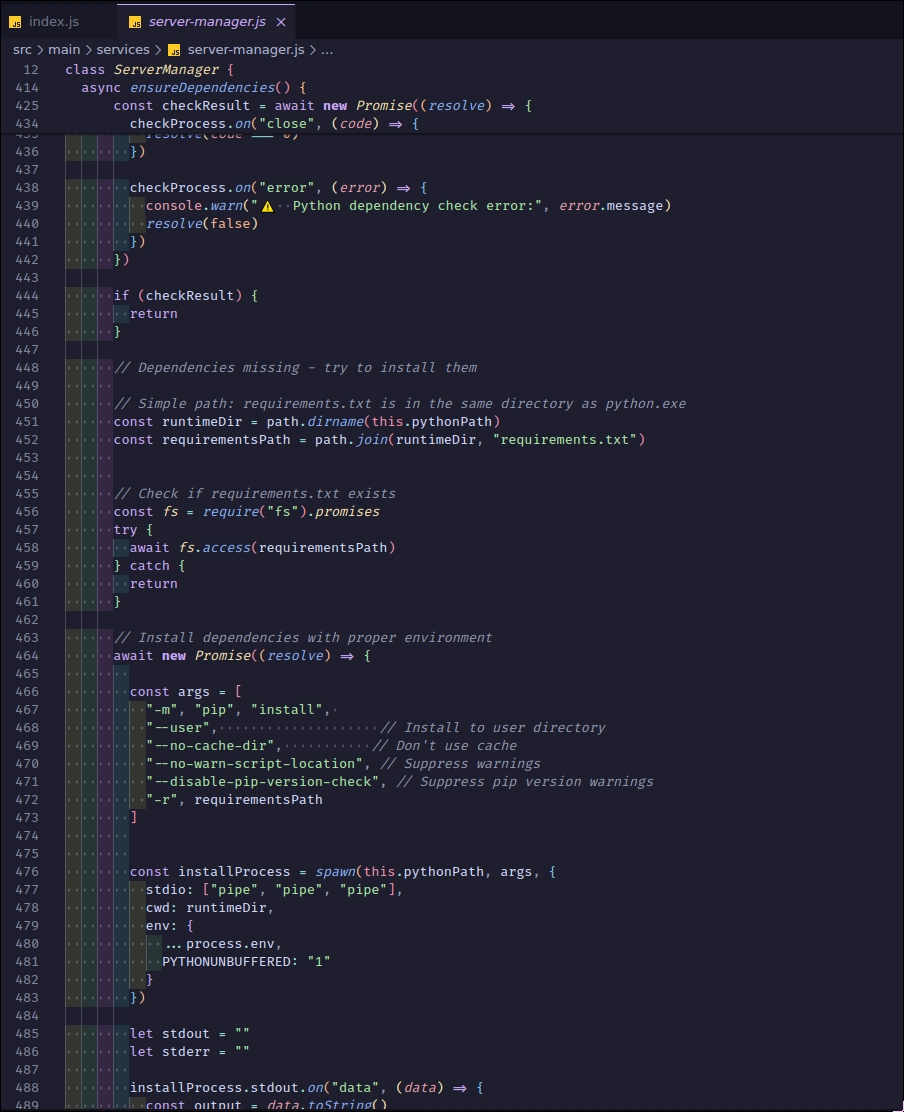Click the JS file icon on index.js tab
Image resolution: width=904 pixels, height=1112 pixels.
[15, 21]
